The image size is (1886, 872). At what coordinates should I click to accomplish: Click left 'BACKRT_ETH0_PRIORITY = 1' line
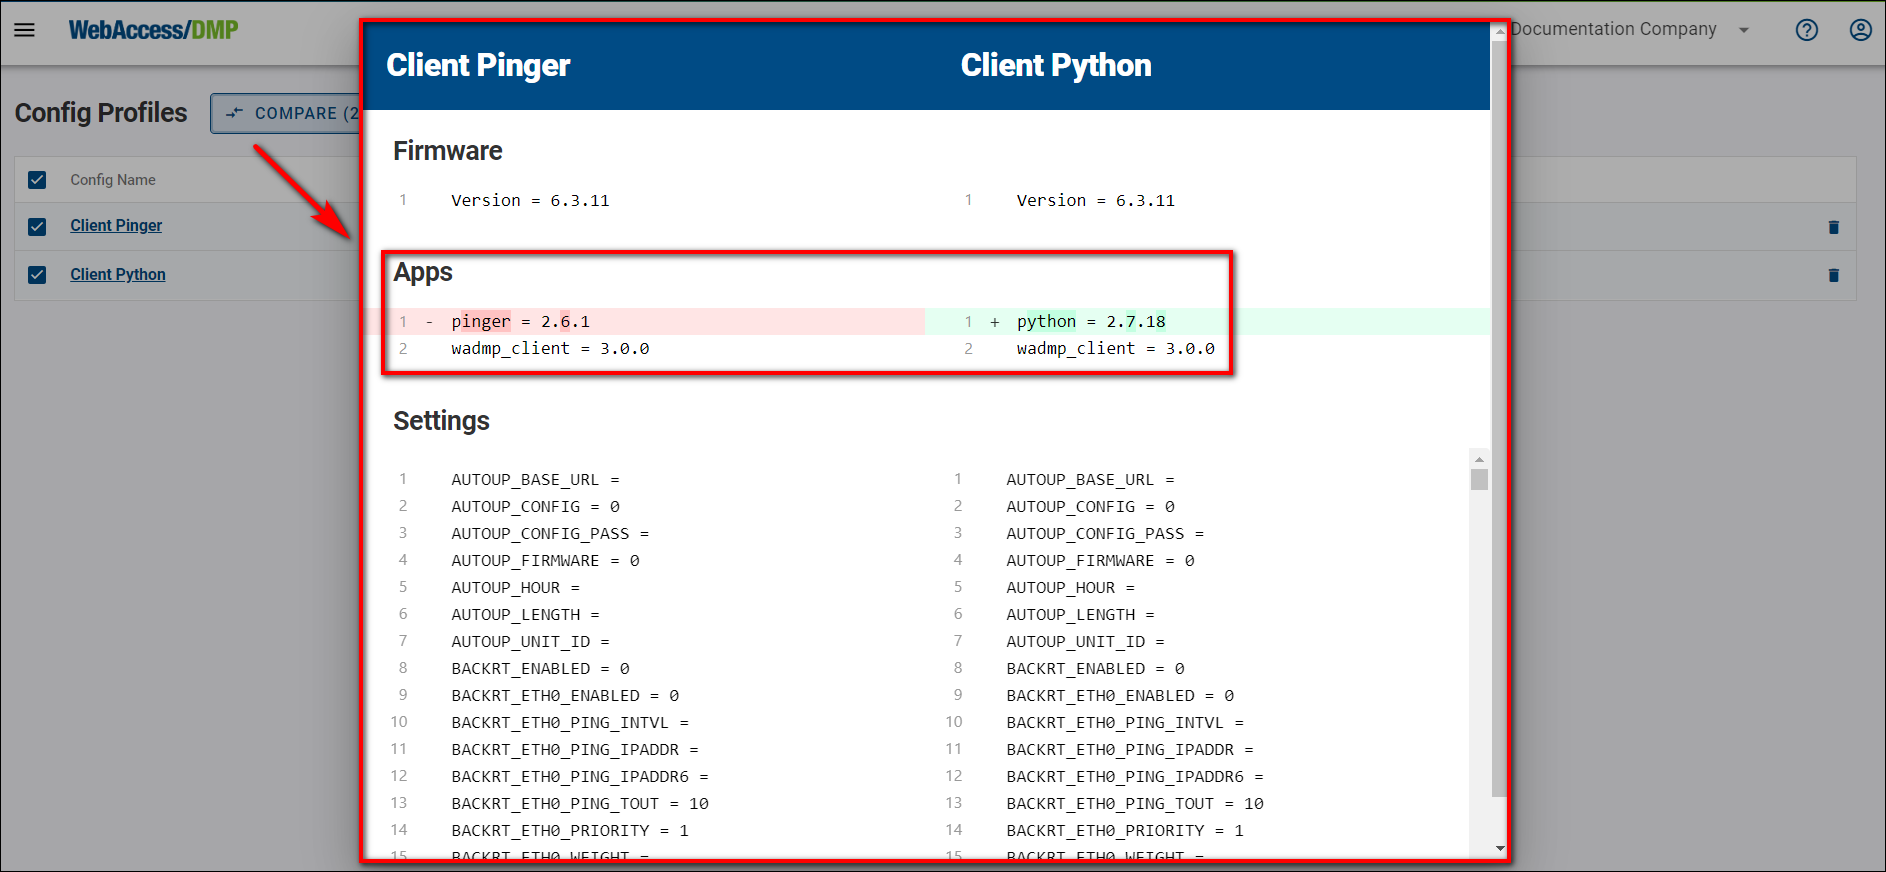click(570, 831)
